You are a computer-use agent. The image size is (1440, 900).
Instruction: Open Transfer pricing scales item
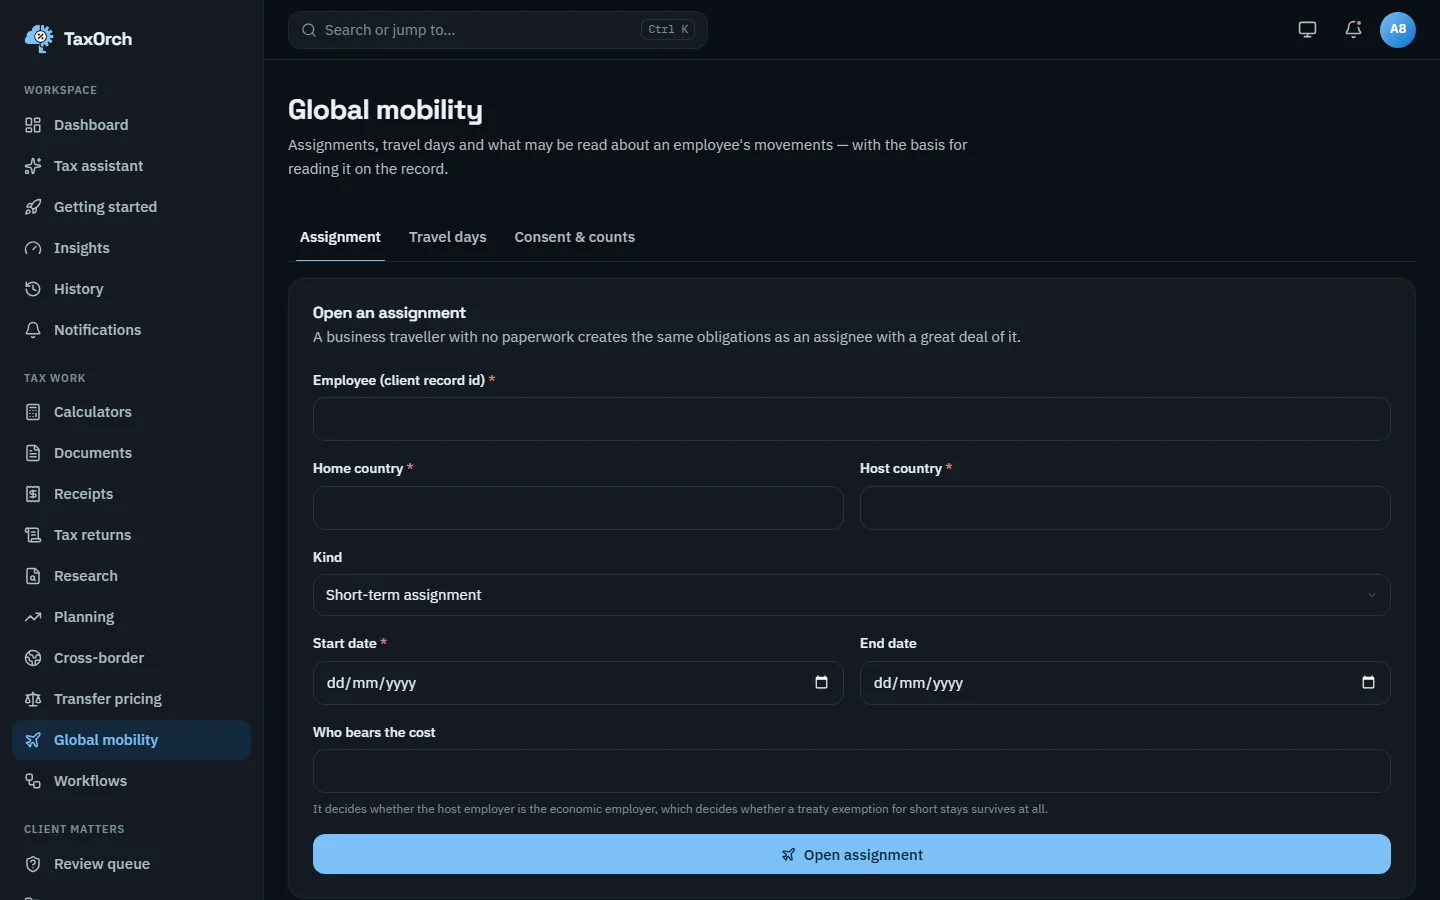click(x=131, y=699)
